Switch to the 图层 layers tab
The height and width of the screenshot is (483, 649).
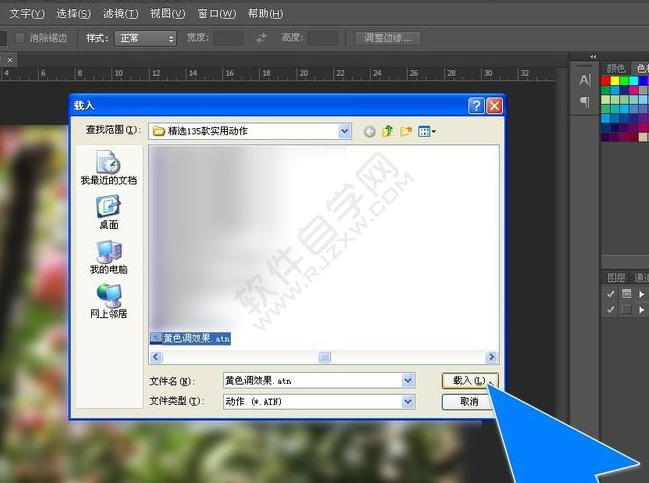pyautogui.click(x=615, y=278)
